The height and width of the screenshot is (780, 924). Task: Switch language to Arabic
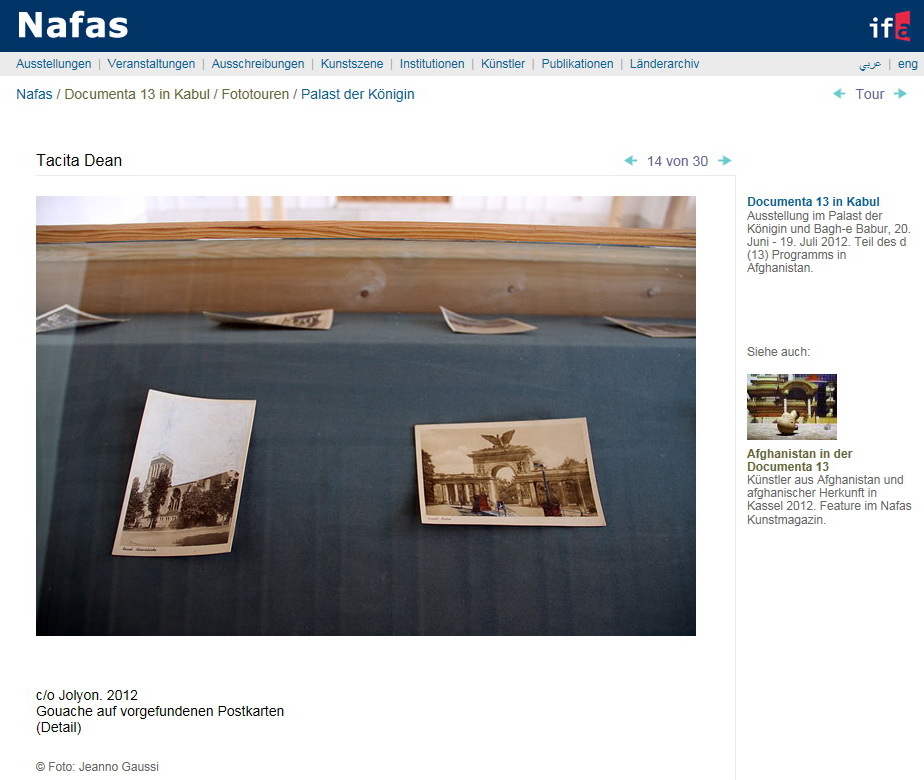[x=870, y=64]
